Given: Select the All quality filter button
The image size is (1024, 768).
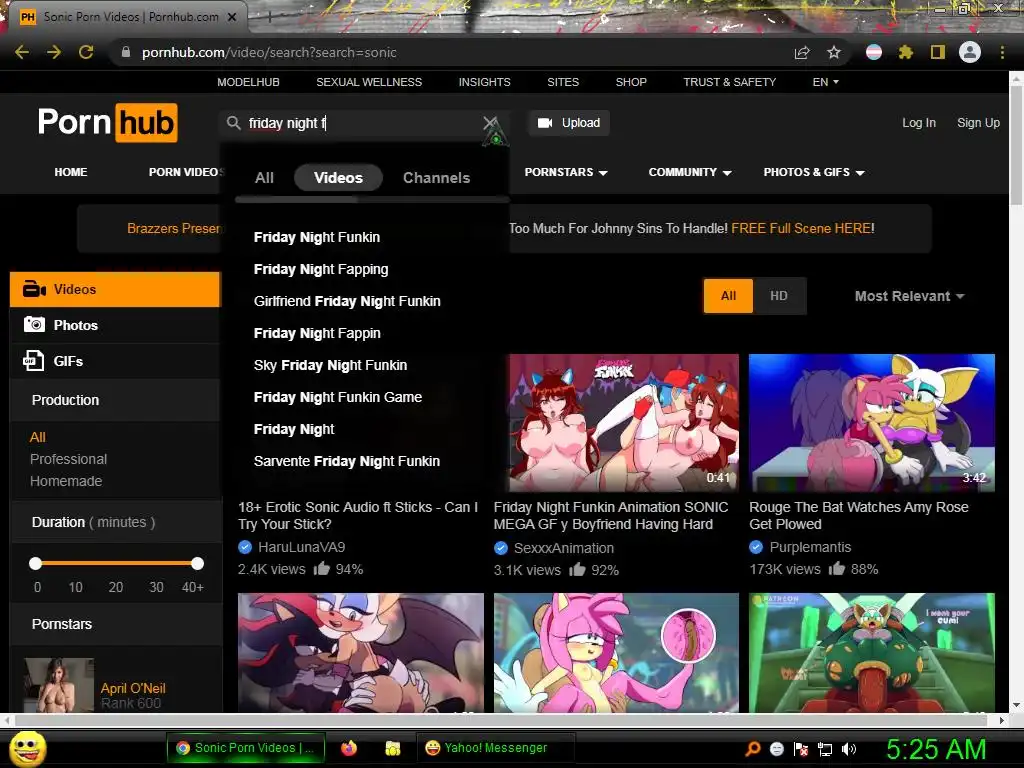Looking at the screenshot, I should coord(728,296).
